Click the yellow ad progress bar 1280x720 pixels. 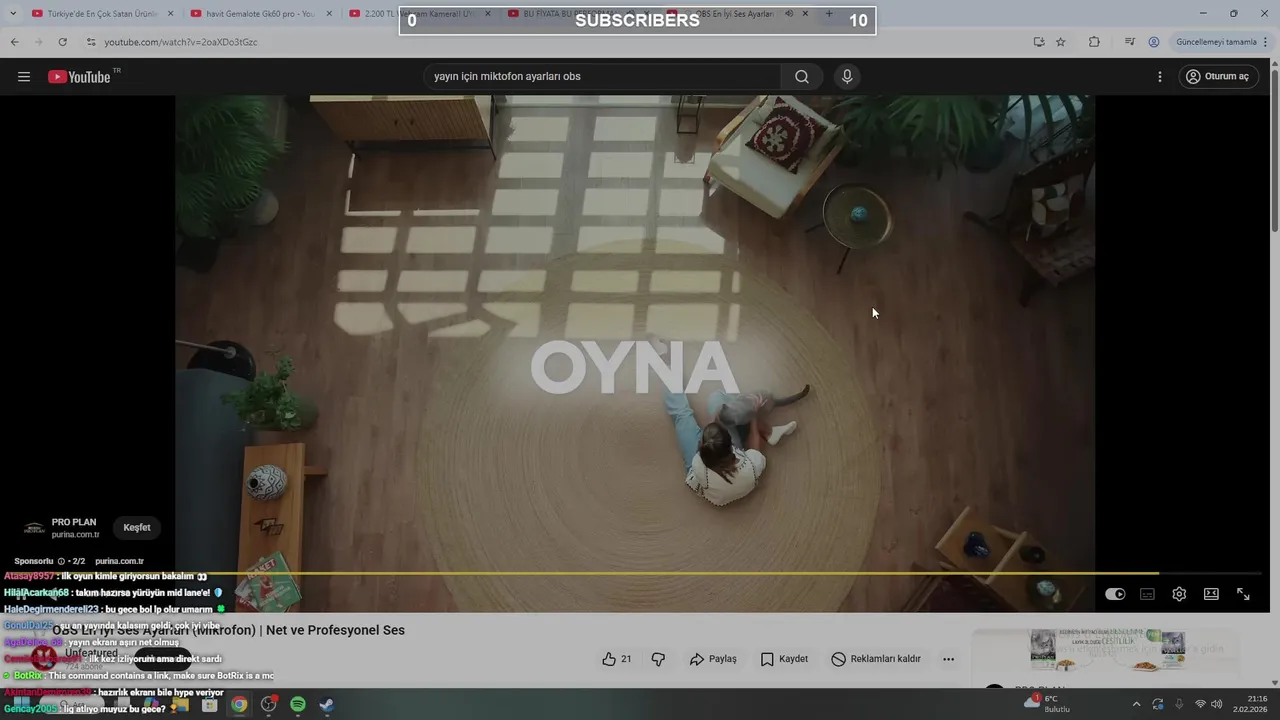[x=635, y=573]
